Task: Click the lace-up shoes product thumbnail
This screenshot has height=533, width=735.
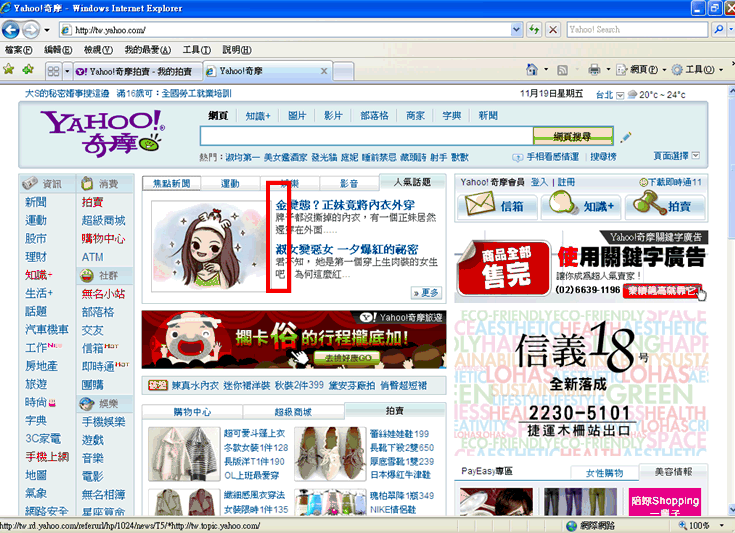Action: pyautogui.click(x=330, y=454)
